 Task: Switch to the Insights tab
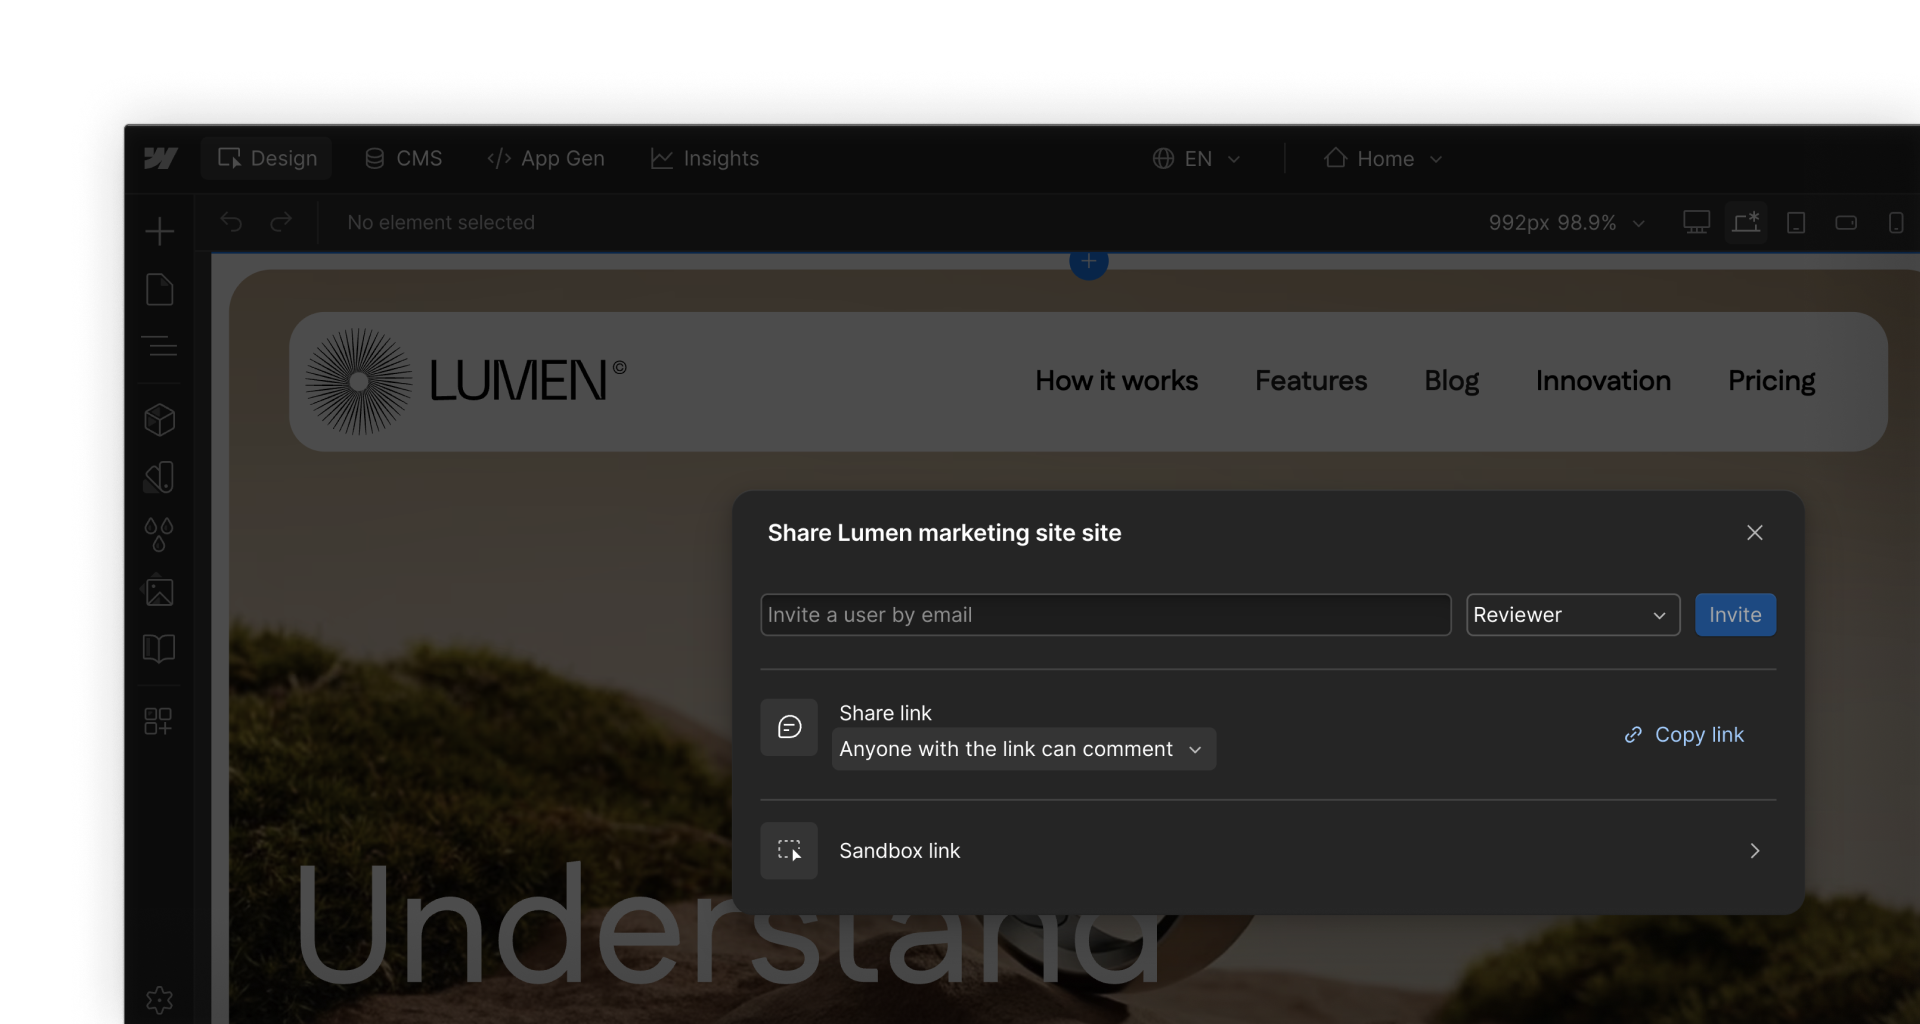click(x=705, y=158)
